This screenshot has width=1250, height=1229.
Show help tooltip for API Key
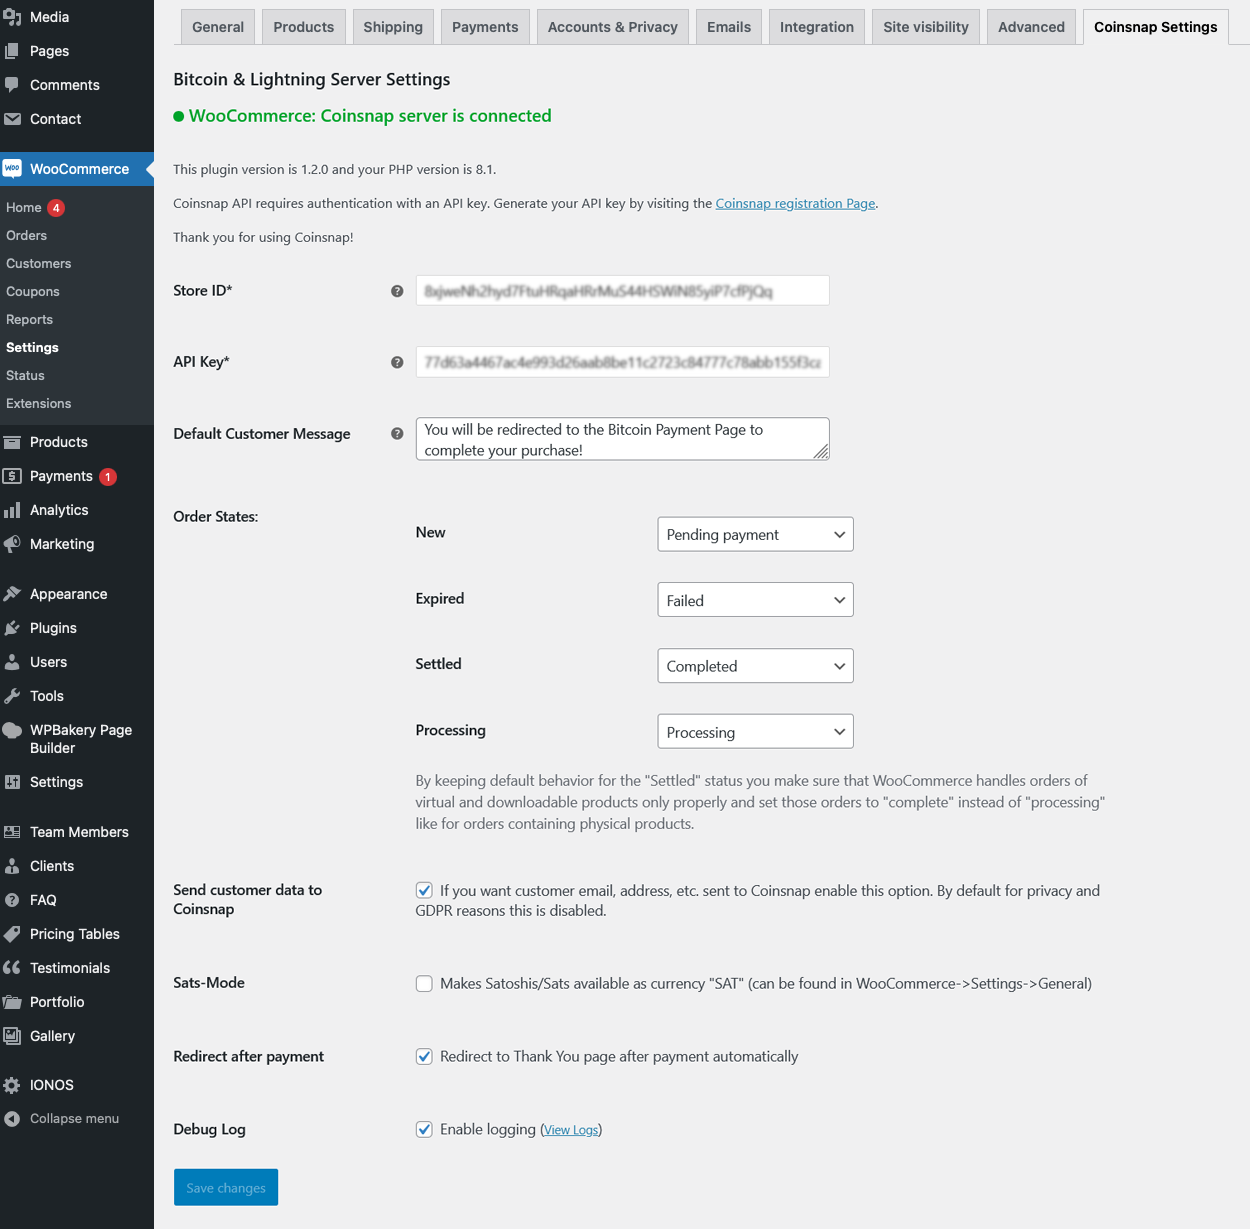pos(397,362)
